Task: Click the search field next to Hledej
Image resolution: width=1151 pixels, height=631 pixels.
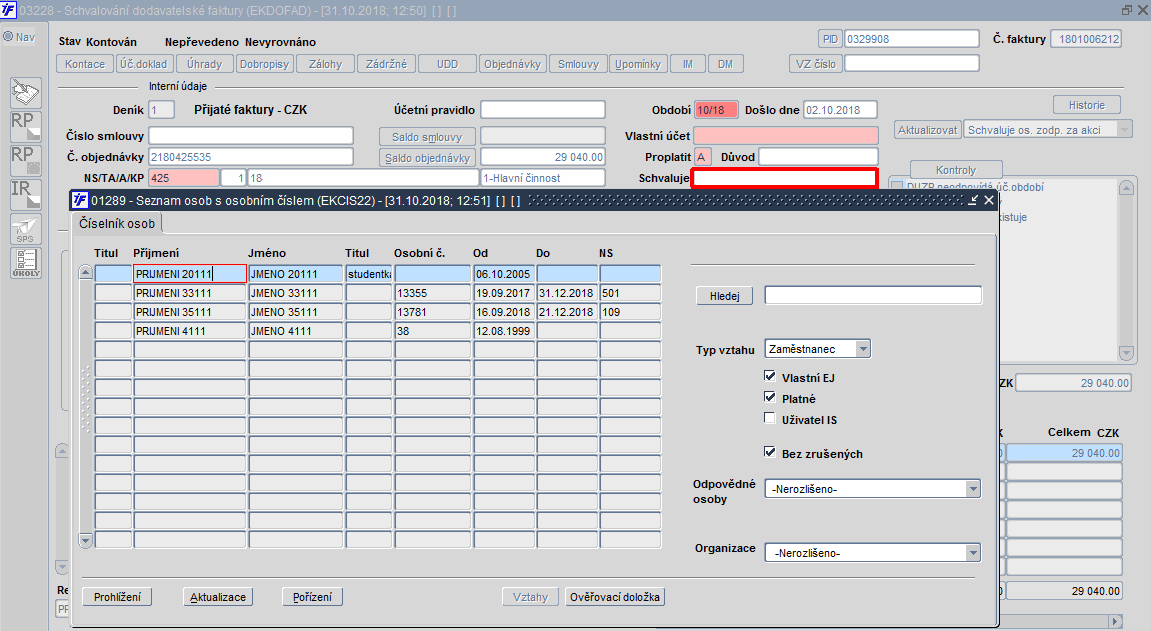Action: pyautogui.click(x=873, y=295)
